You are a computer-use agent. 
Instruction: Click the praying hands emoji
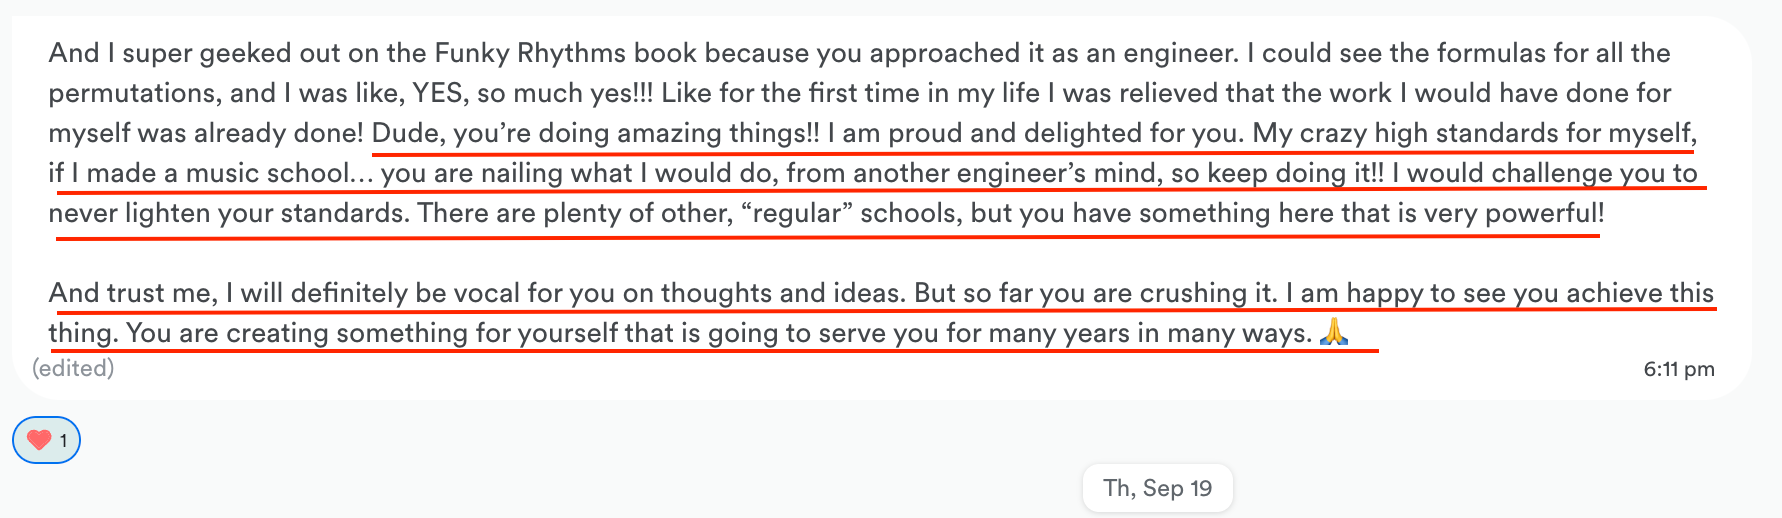[1334, 332]
